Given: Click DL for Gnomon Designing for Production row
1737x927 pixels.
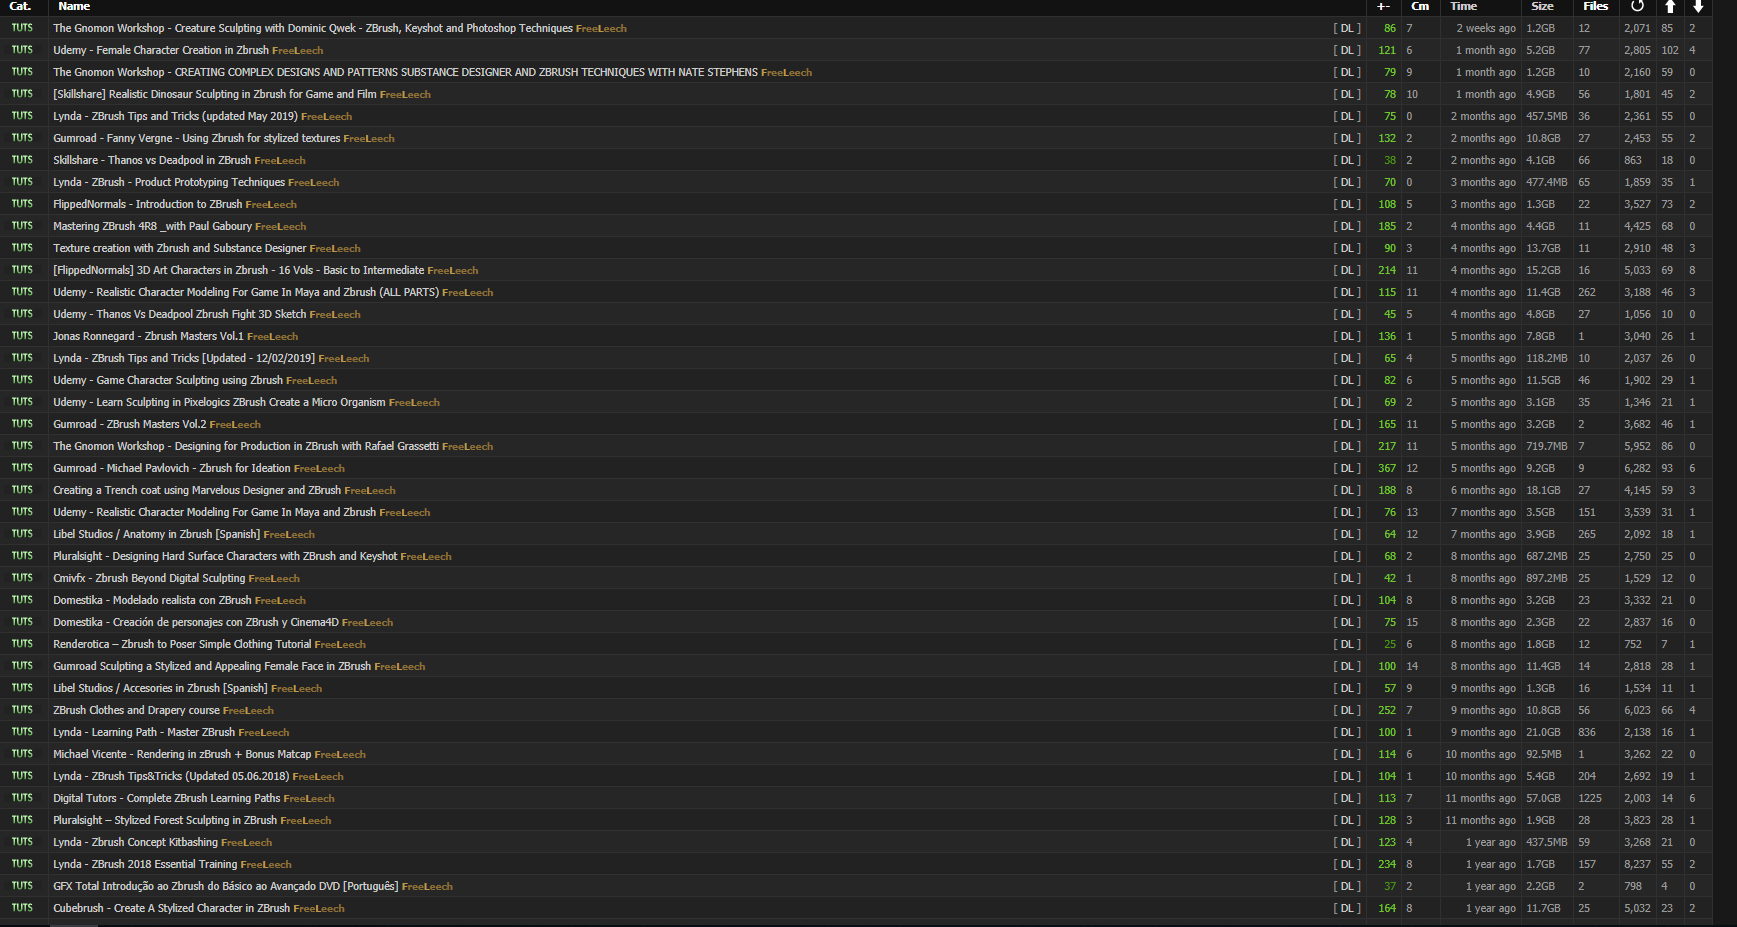Looking at the screenshot, I should tap(1347, 446).
